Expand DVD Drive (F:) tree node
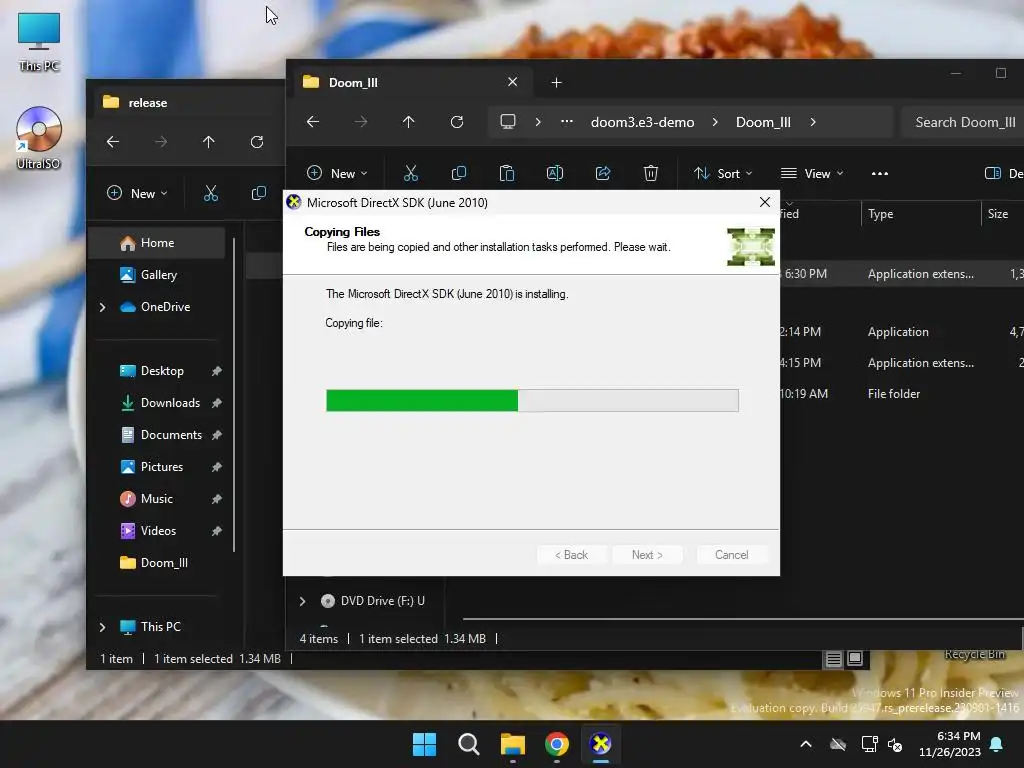This screenshot has width=1024, height=768. pyautogui.click(x=302, y=601)
